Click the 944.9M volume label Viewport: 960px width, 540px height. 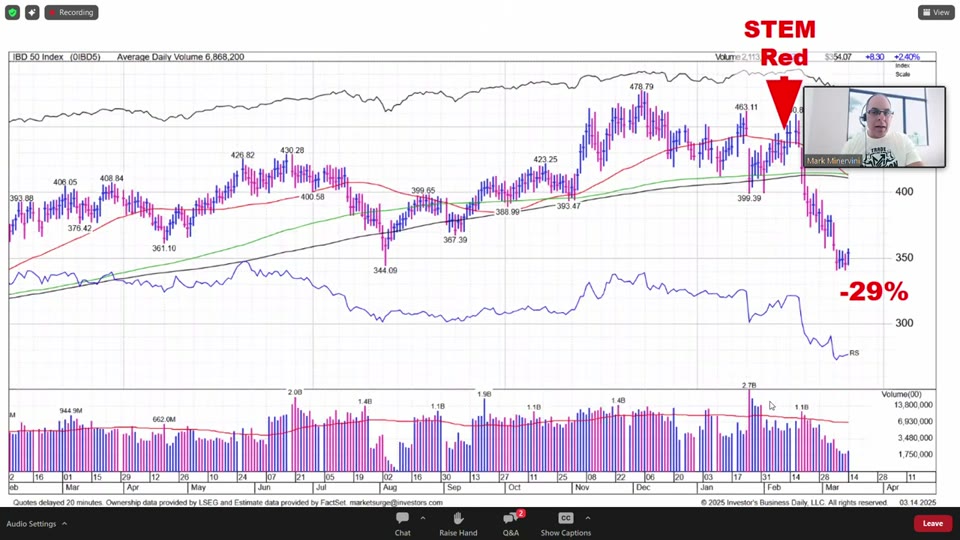click(71, 411)
